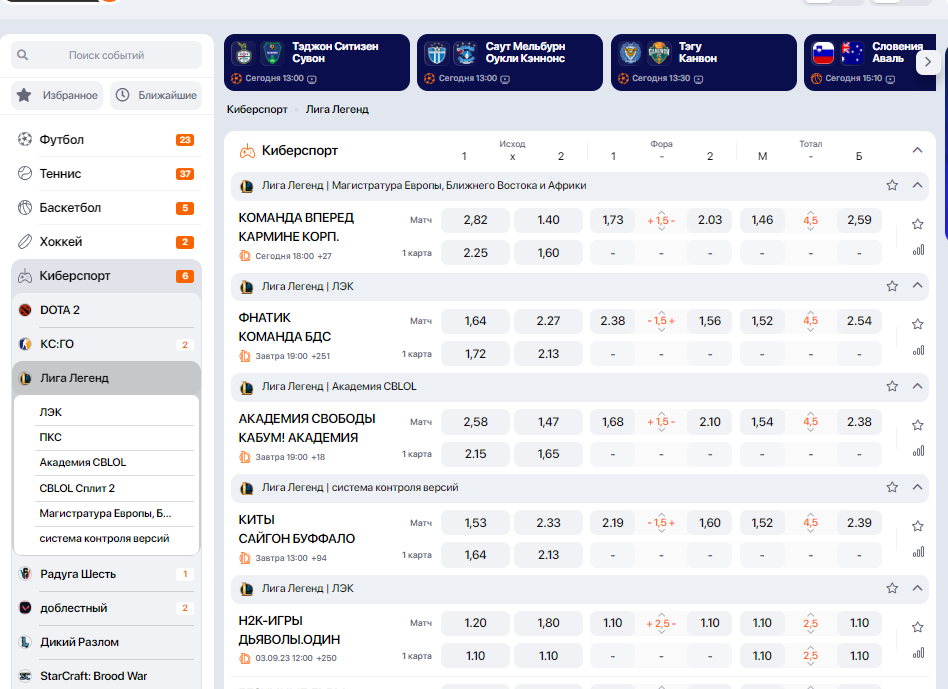Open Радуга Шесть section
Image resolution: width=948 pixels, height=689 pixels.
[106, 574]
